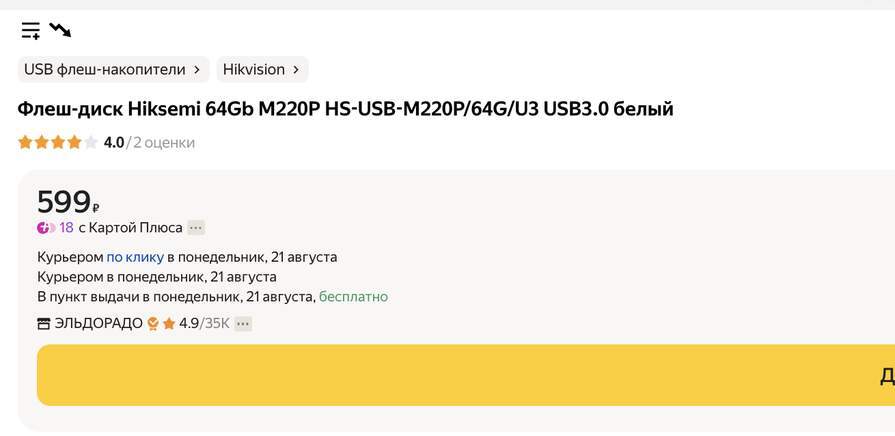This screenshot has height=436, width=895.
Task: Click the price drop trend arrow icon
Action: 60,30
